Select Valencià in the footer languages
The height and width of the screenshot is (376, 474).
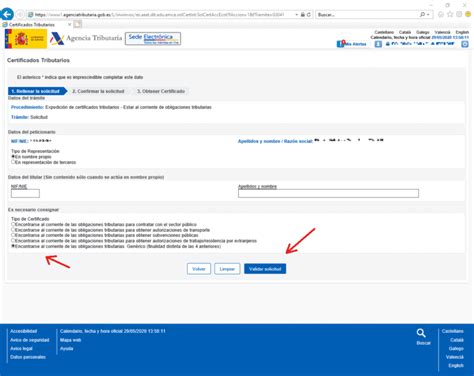pos(455,357)
